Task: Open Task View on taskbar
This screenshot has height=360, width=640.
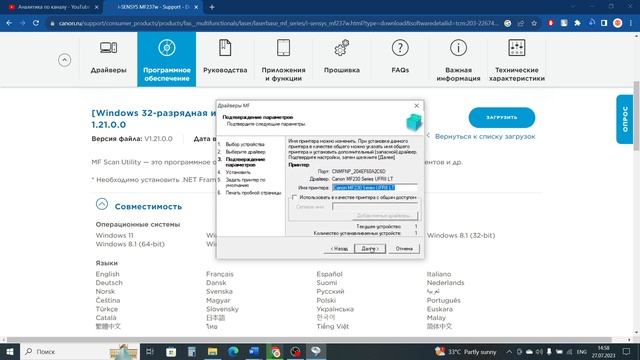Action: [150, 351]
